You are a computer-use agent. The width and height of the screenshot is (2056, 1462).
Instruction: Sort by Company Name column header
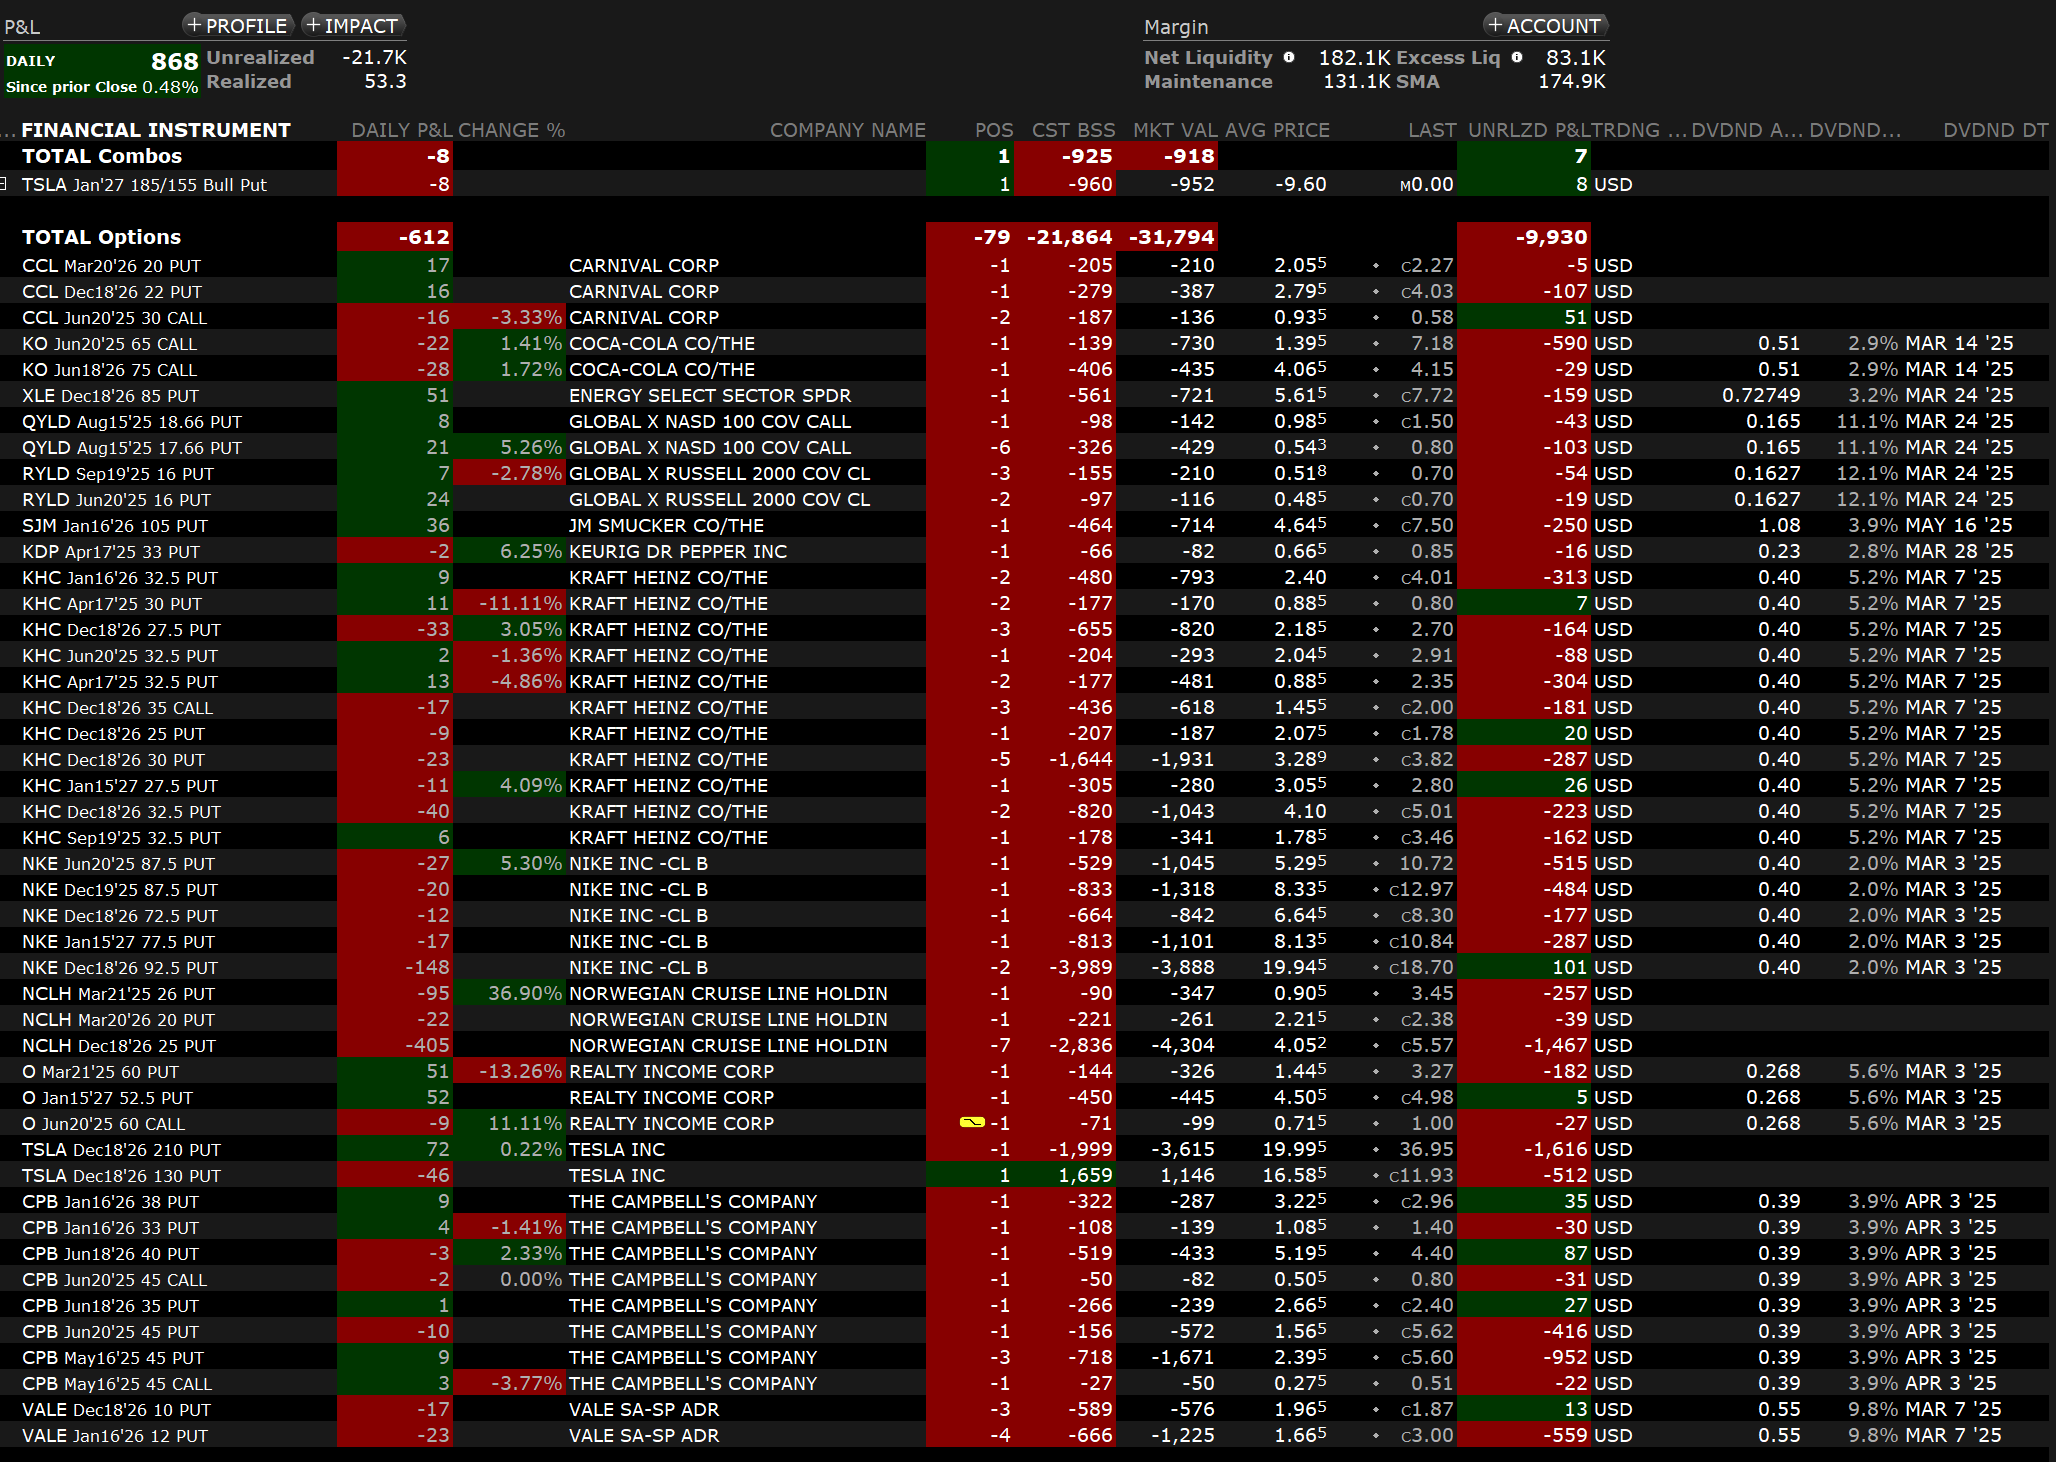pos(847,130)
